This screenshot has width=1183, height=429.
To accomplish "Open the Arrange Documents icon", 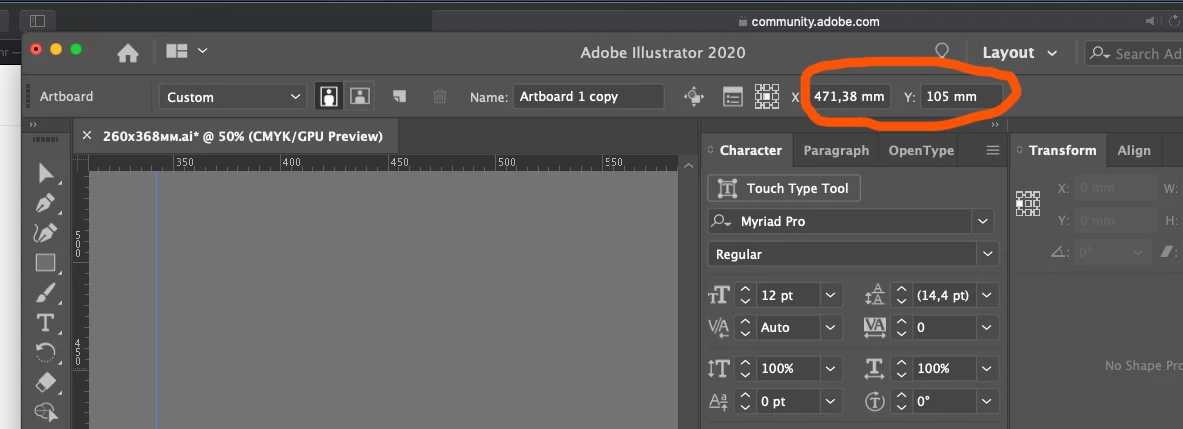I will (177, 51).
